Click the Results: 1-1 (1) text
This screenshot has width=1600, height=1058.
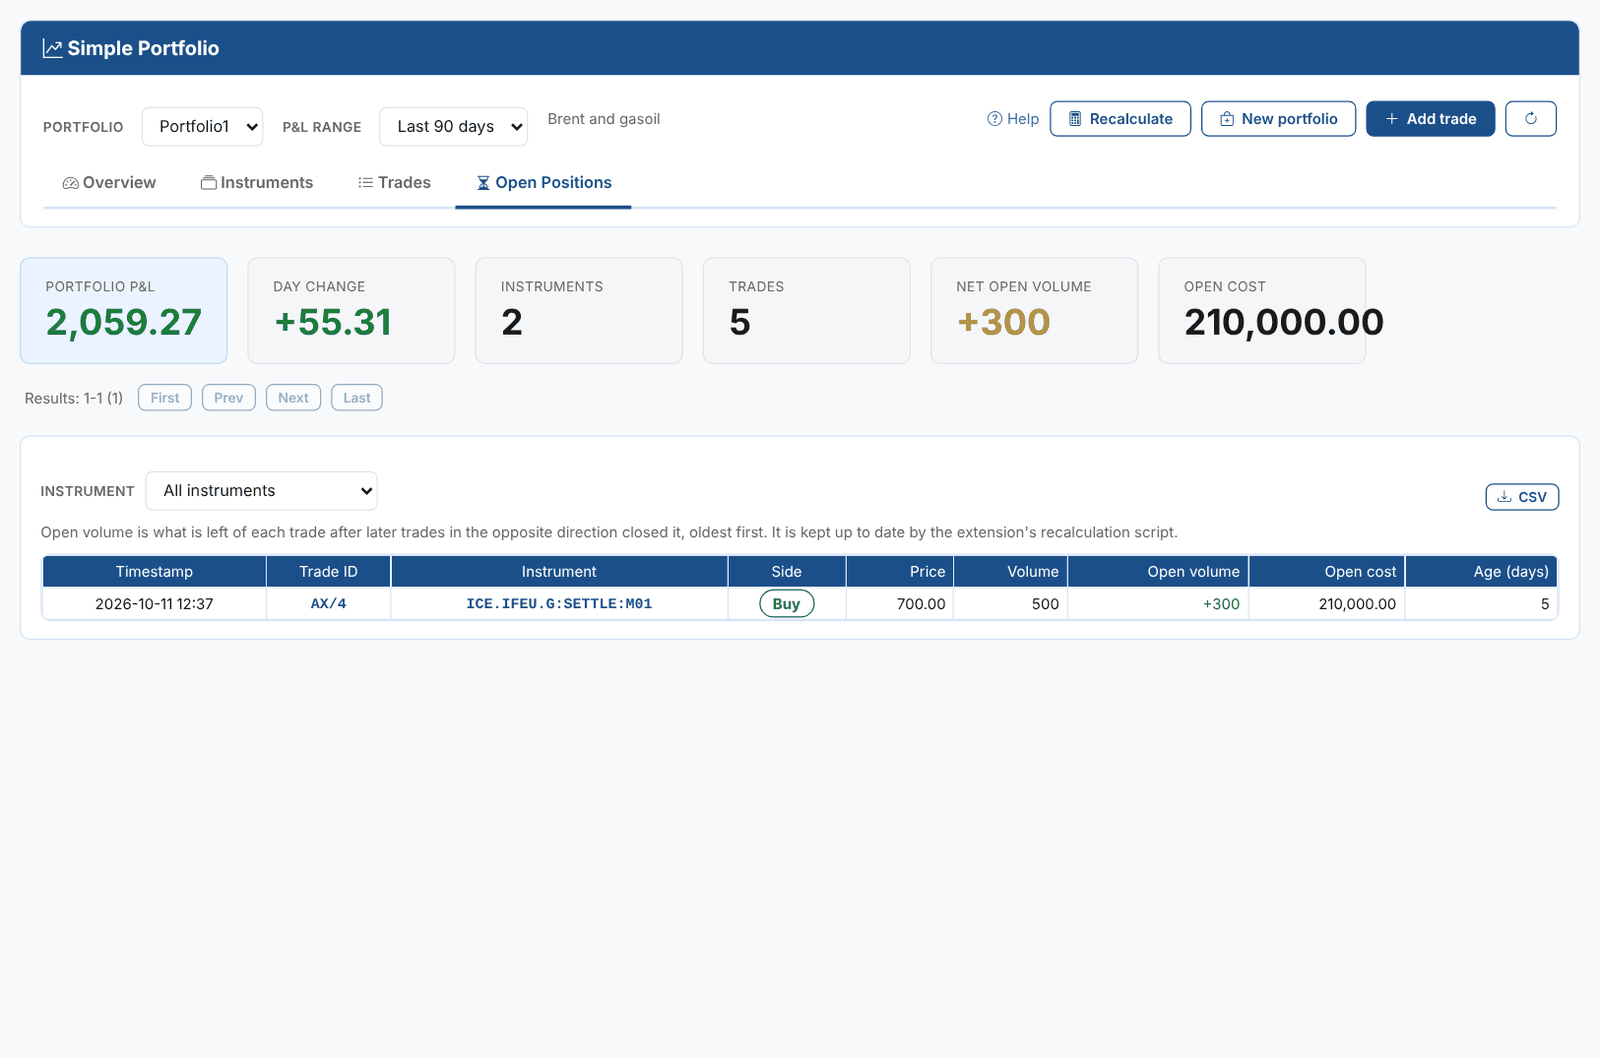(x=74, y=398)
